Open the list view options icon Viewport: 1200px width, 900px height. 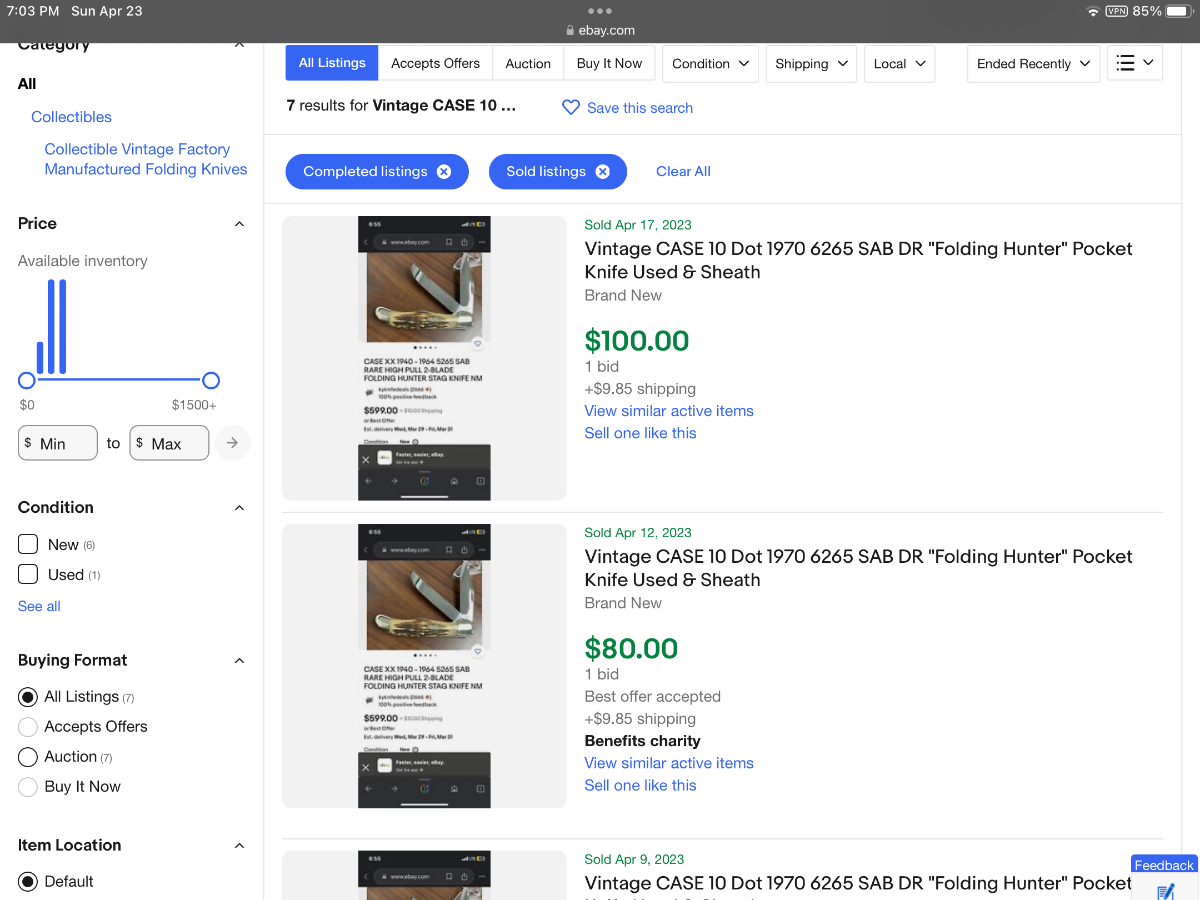tap(1135, 63)
